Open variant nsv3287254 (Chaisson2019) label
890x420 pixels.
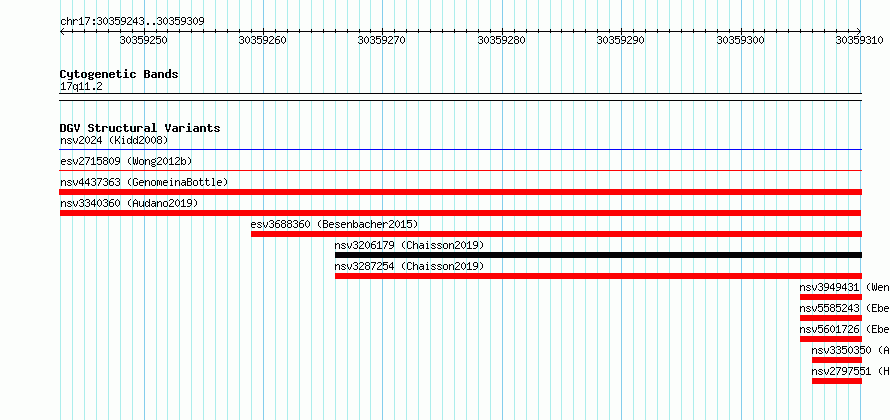pos(409,266)
